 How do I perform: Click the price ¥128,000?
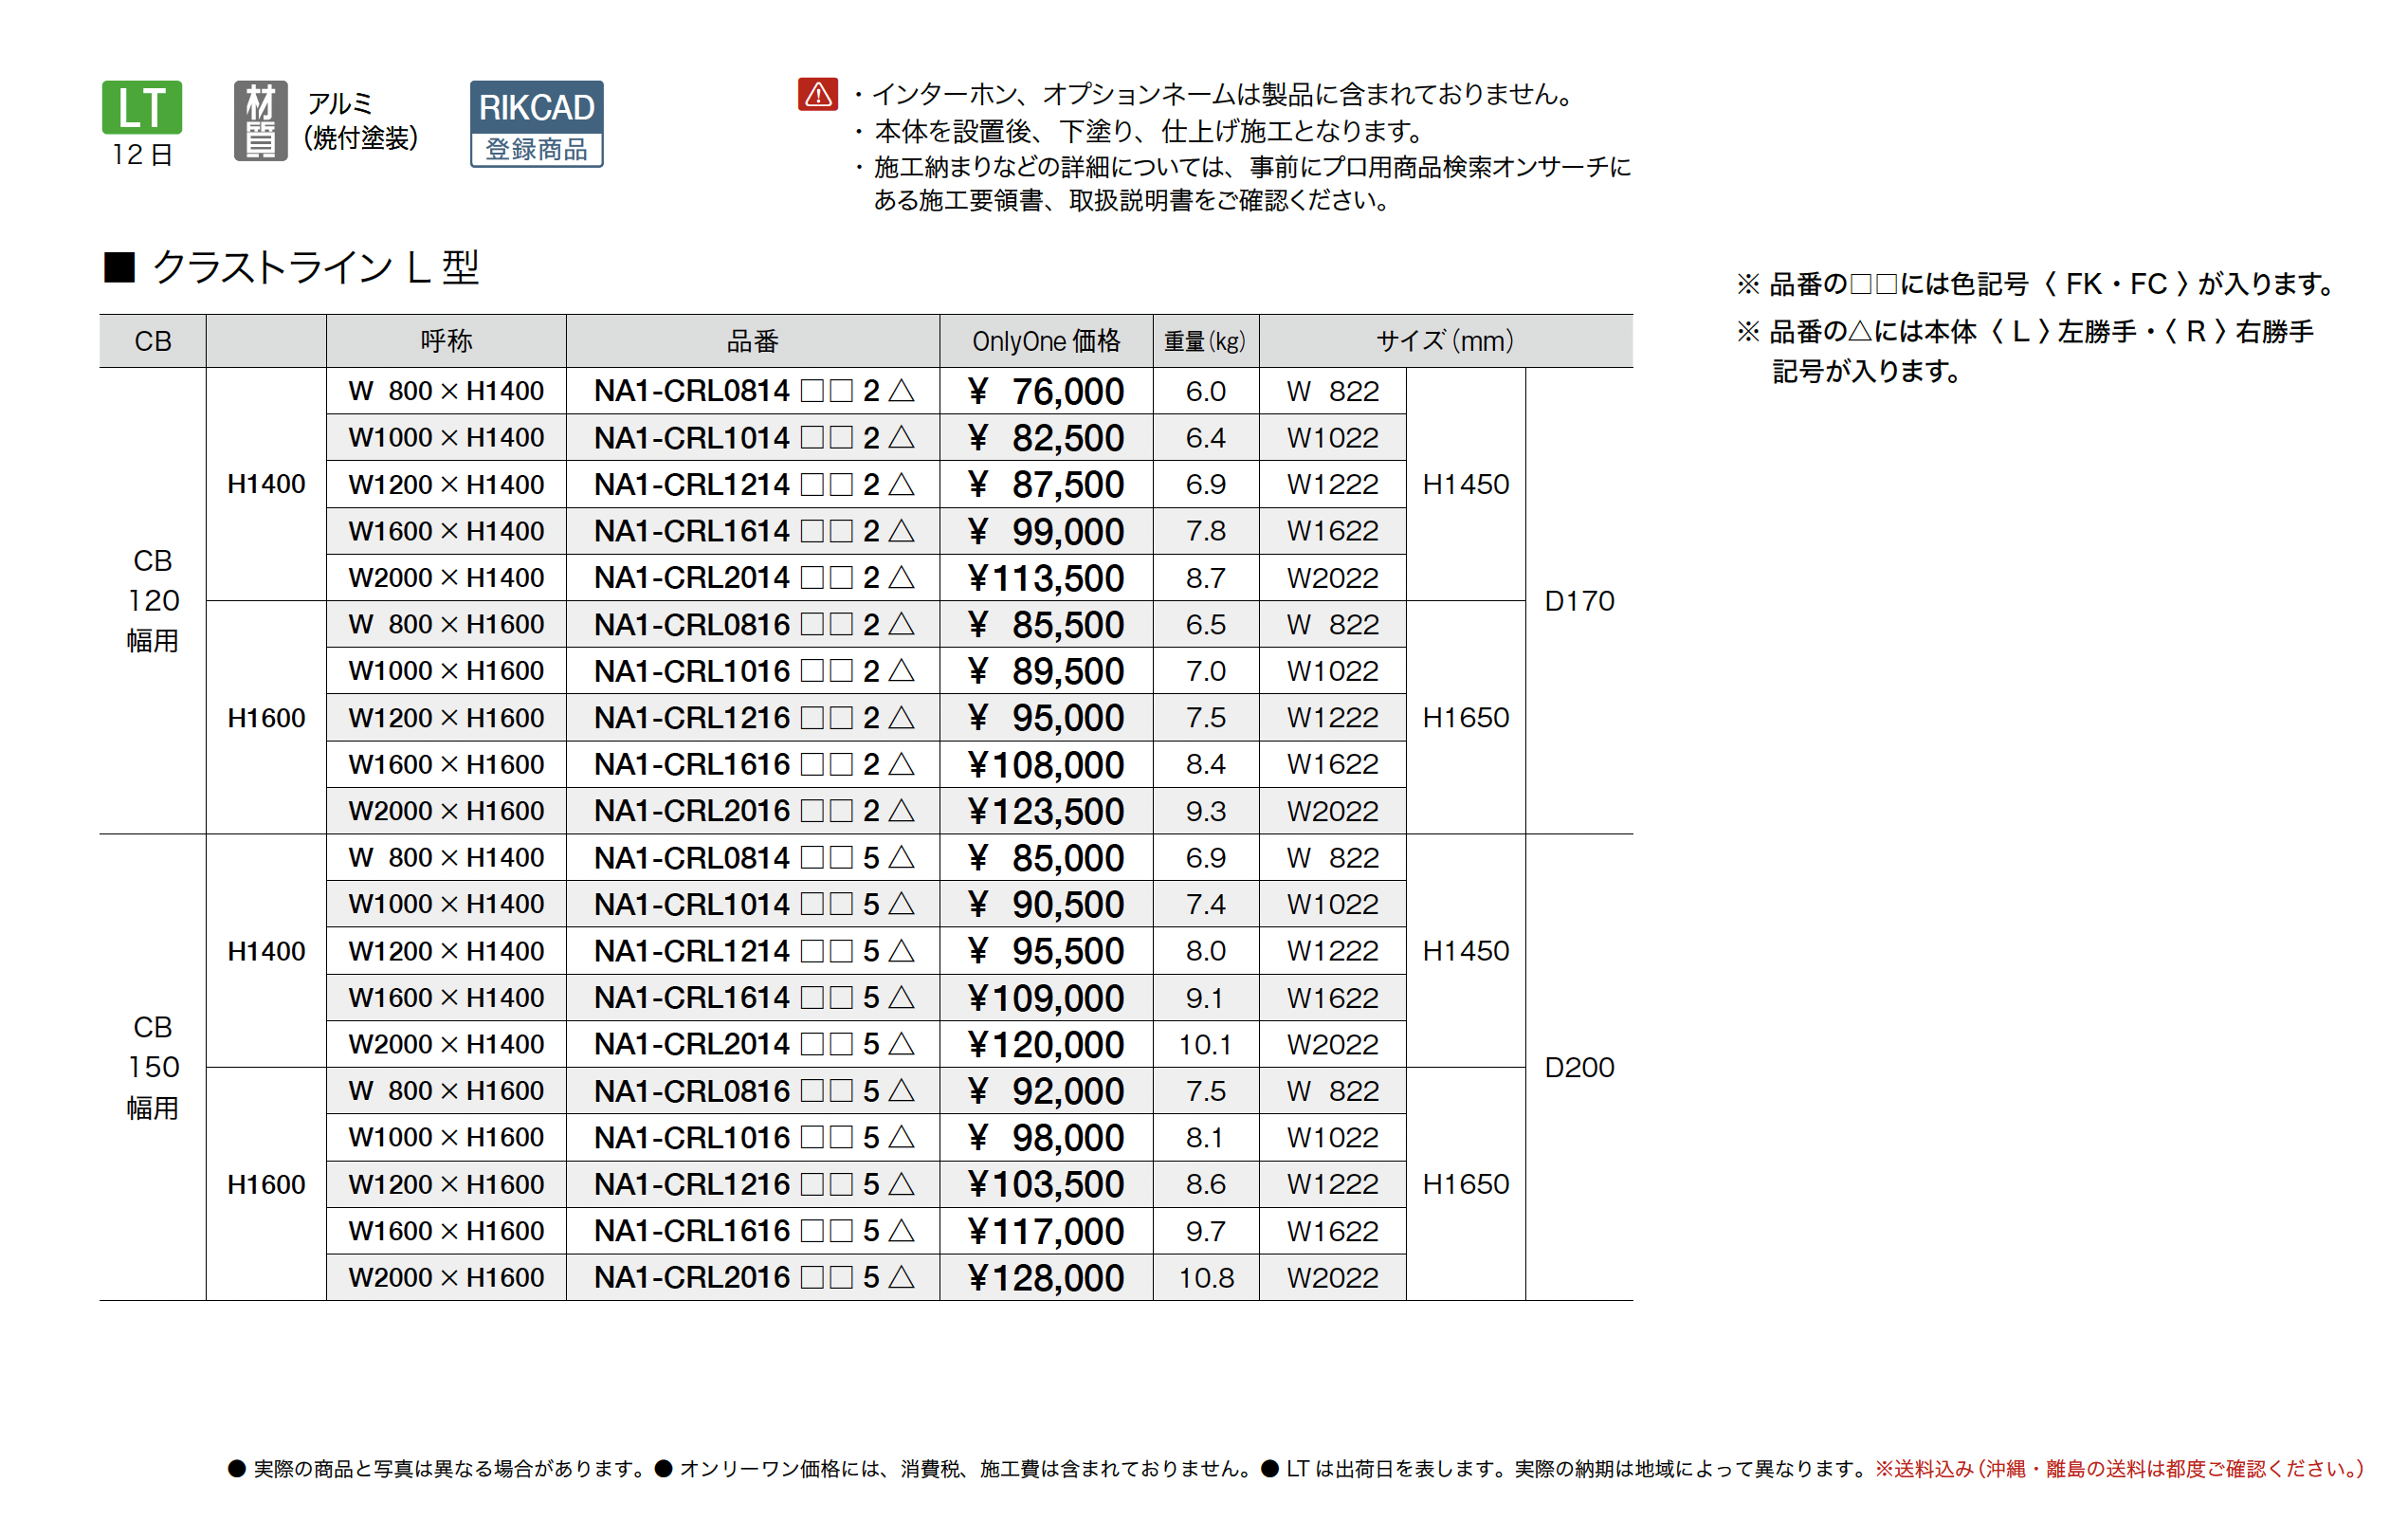[1045, 1278]
